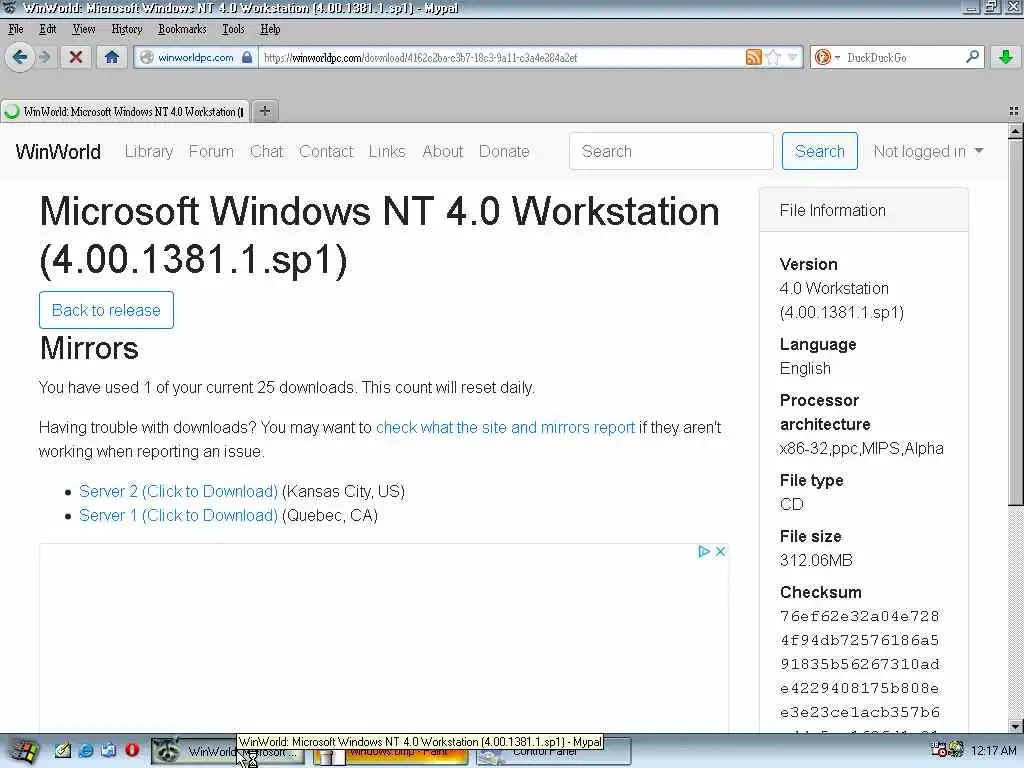The image size is (1024, 768).
Task: Expand the Not logged in dropdown
Action: [x=928, y=152]
